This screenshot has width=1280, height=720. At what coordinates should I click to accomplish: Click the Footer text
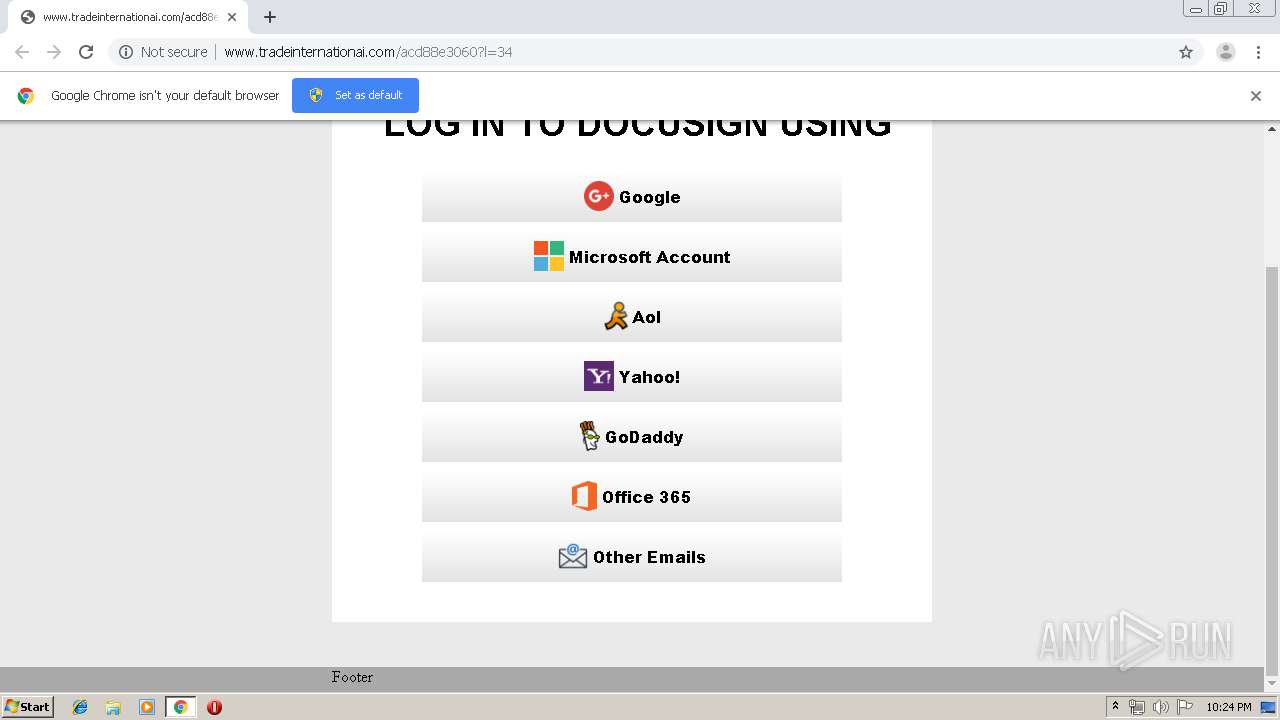(352, 677)
